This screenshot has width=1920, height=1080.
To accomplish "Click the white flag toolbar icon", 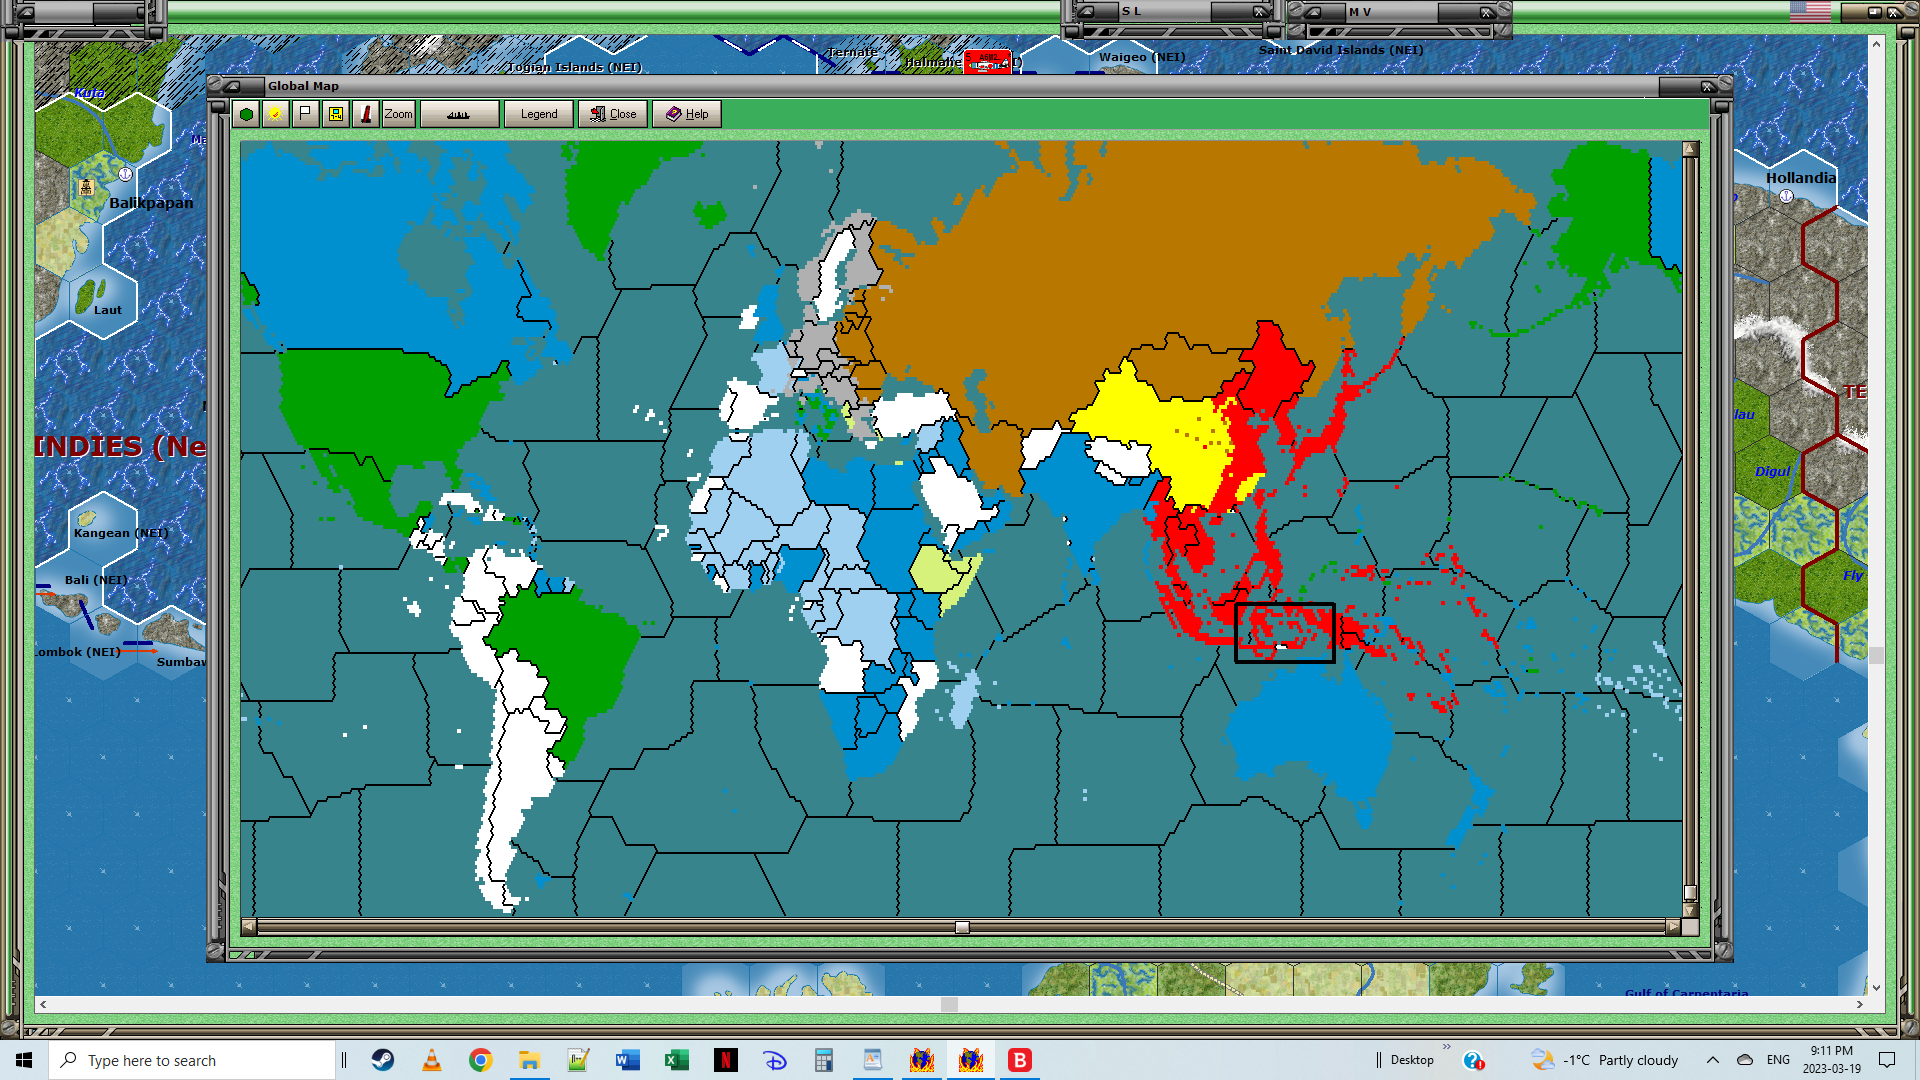I will point(305,114).
